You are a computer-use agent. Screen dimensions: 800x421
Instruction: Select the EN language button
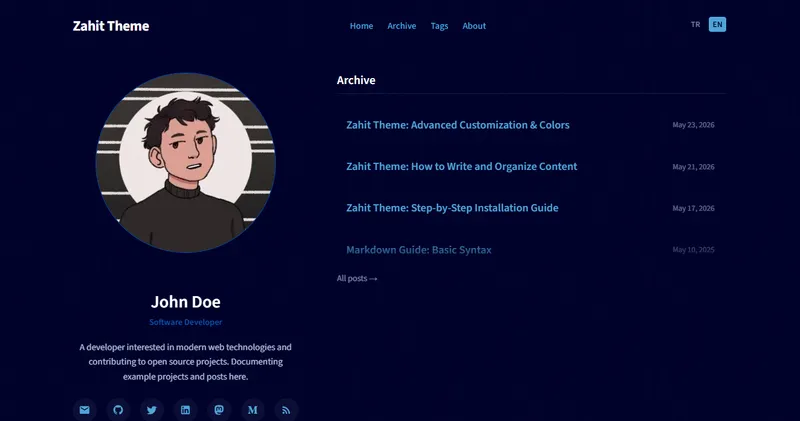(x=717, y=24)
